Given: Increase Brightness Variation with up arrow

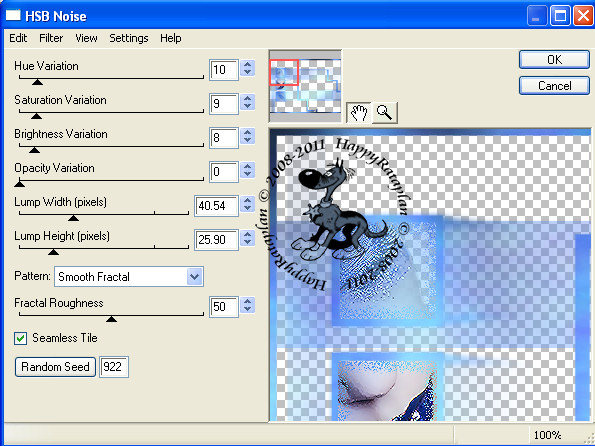Looking at the screenshot, I should coord(247,132).
